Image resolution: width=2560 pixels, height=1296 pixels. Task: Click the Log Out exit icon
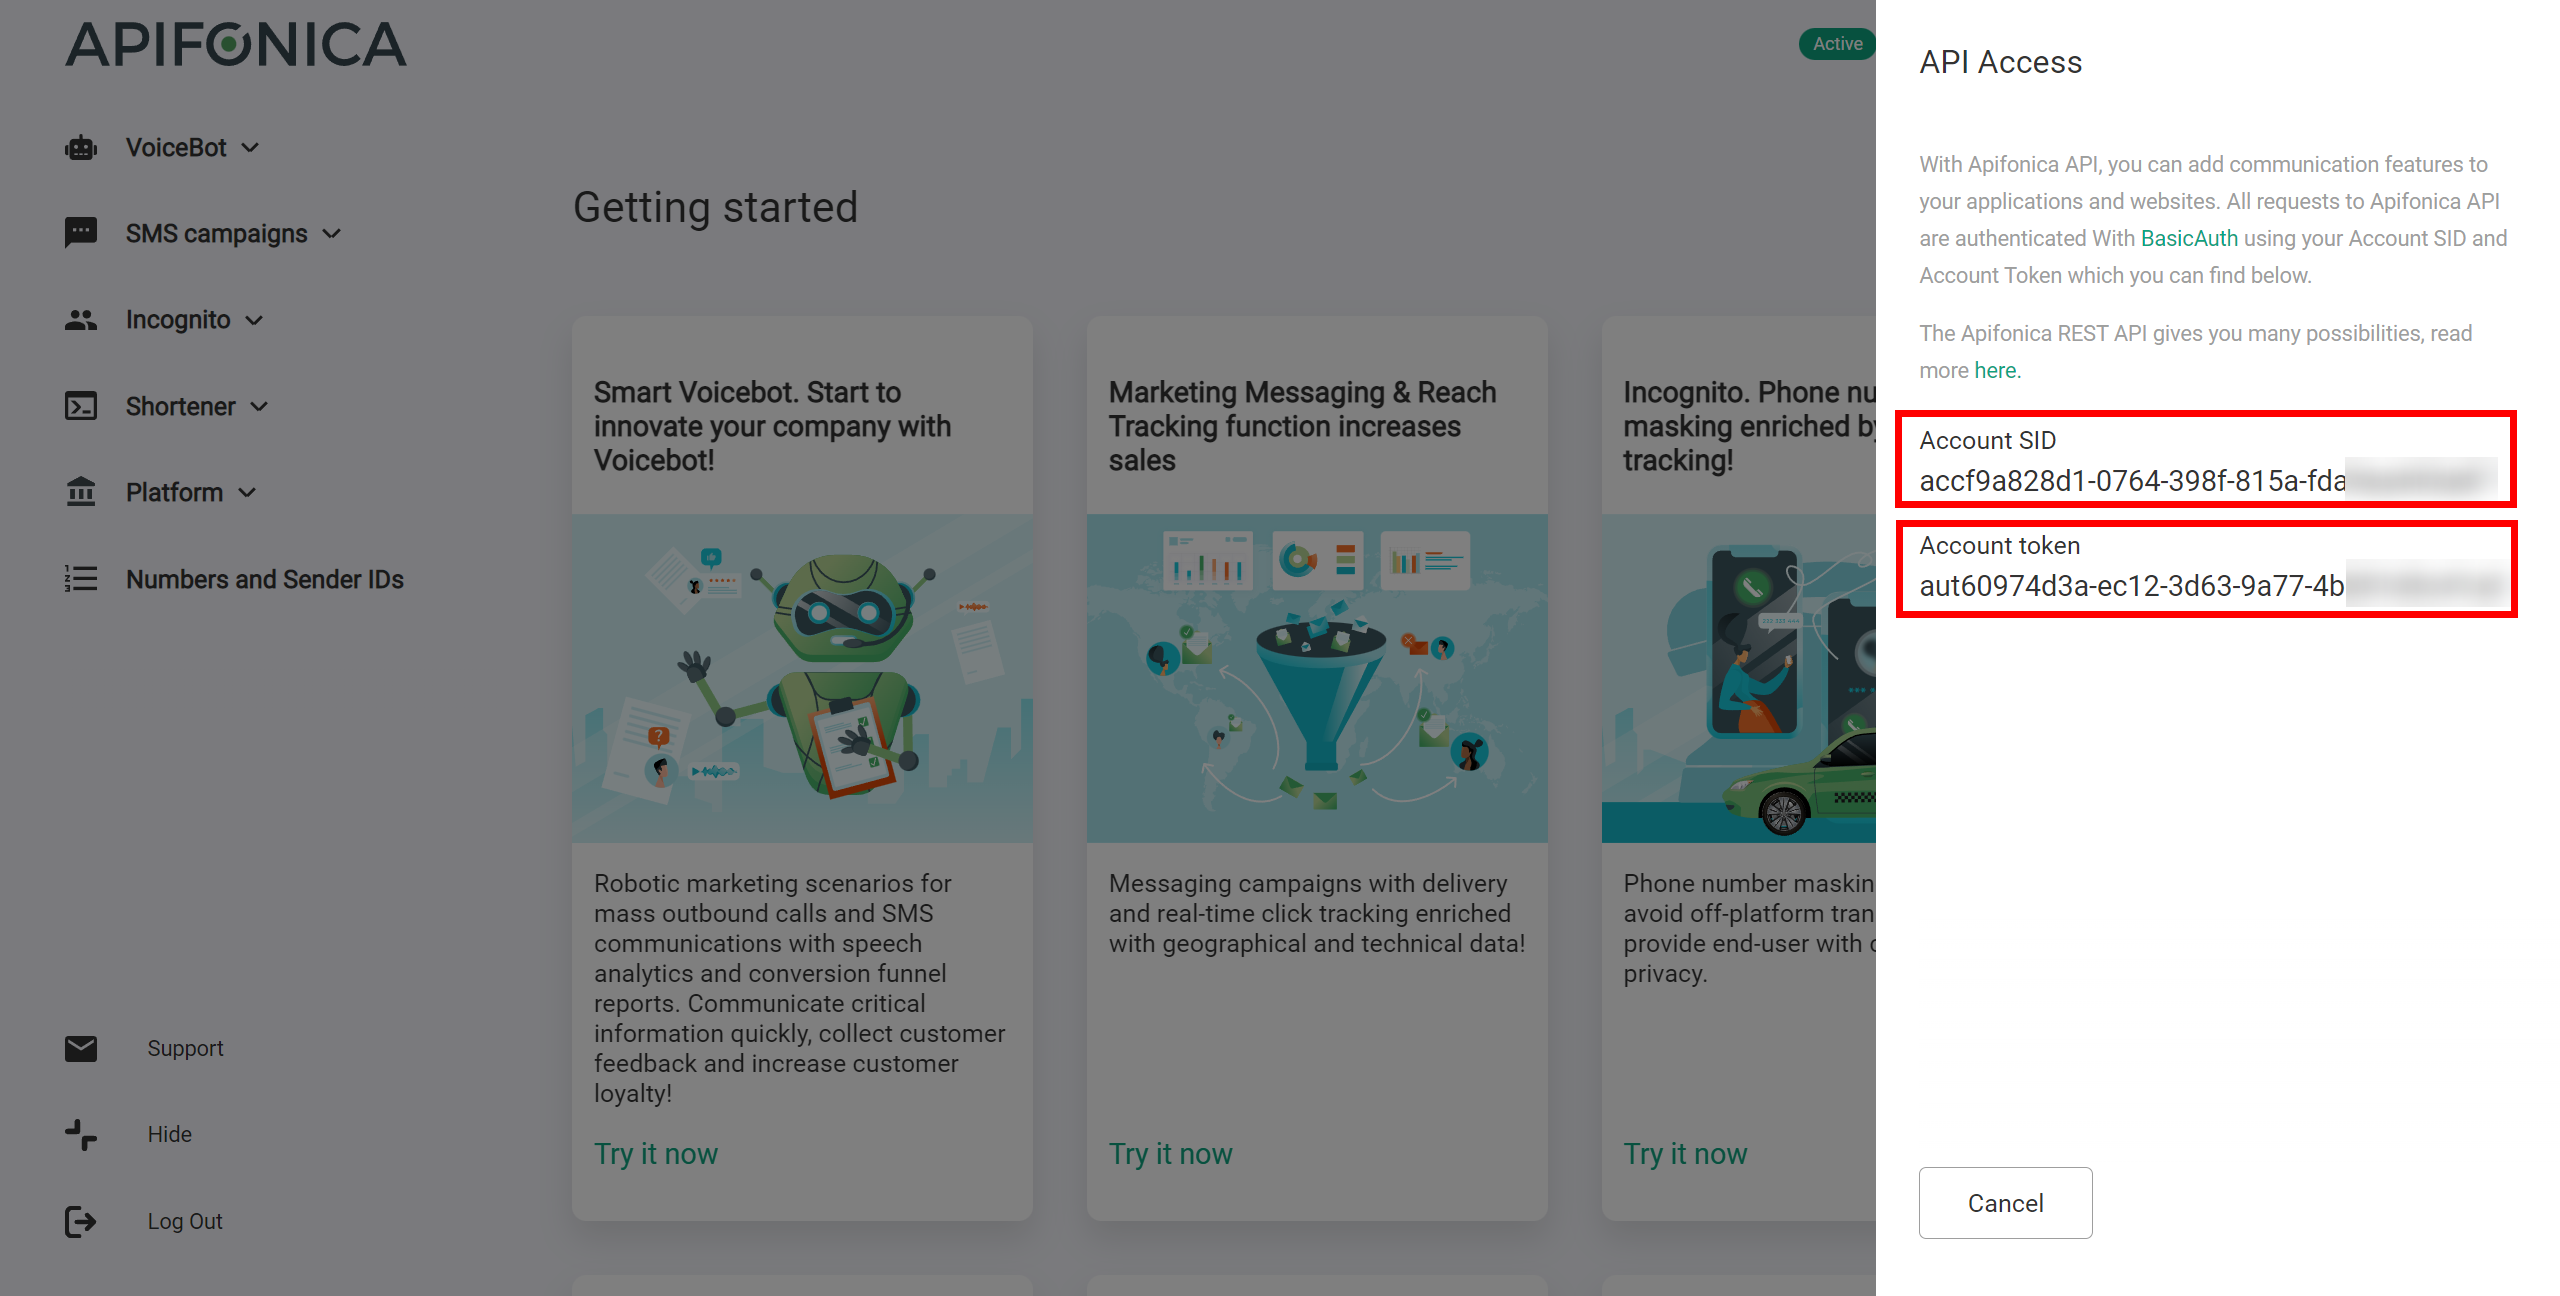coord(81,1221)
